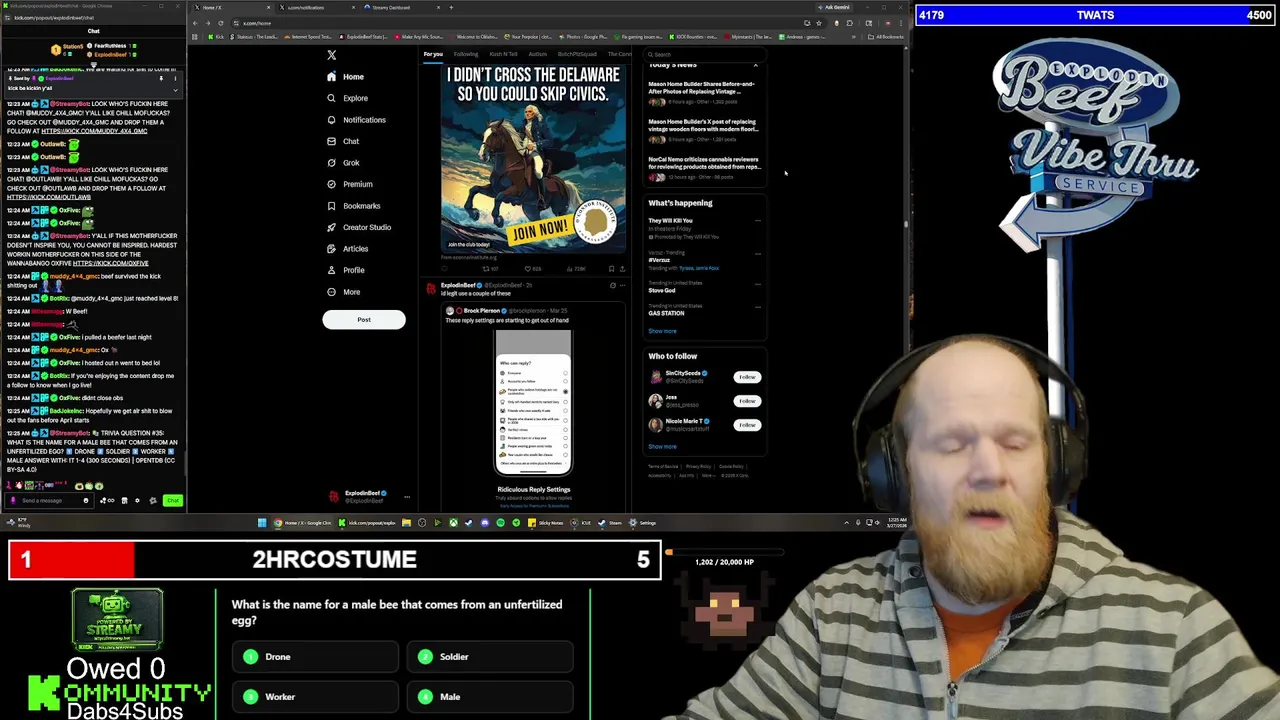
Task: Open Home from X sidebar
Action: pyautogui.click(x=344, y=77)
